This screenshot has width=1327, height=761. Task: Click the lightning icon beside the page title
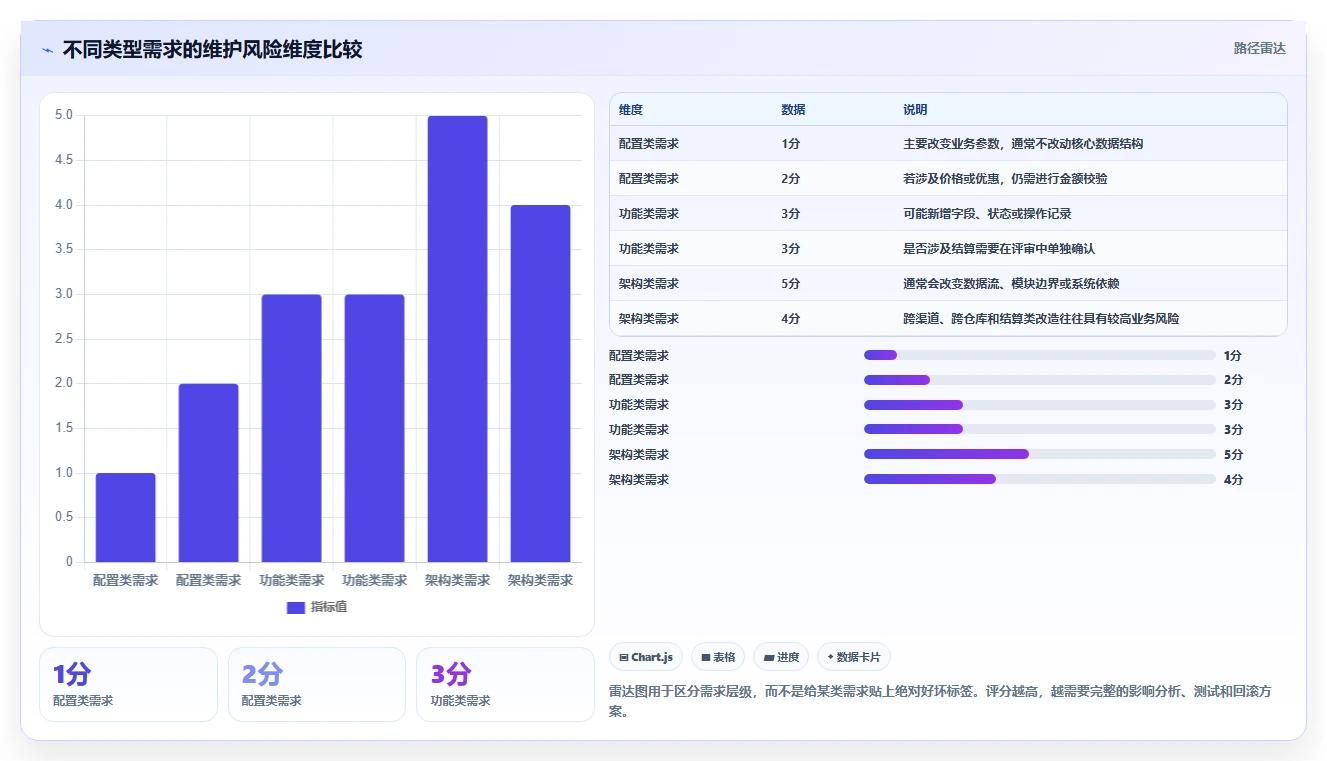click(47, 50)
